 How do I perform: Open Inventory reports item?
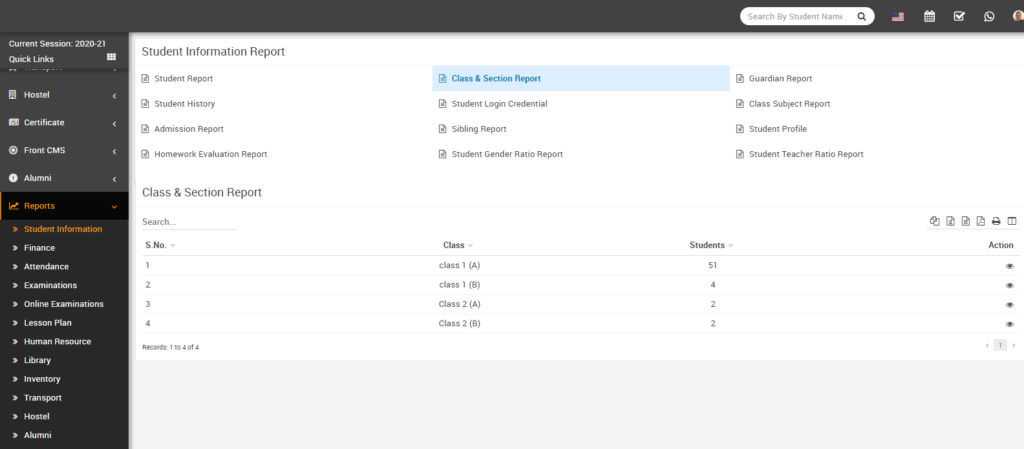click(x=42, y=379)
